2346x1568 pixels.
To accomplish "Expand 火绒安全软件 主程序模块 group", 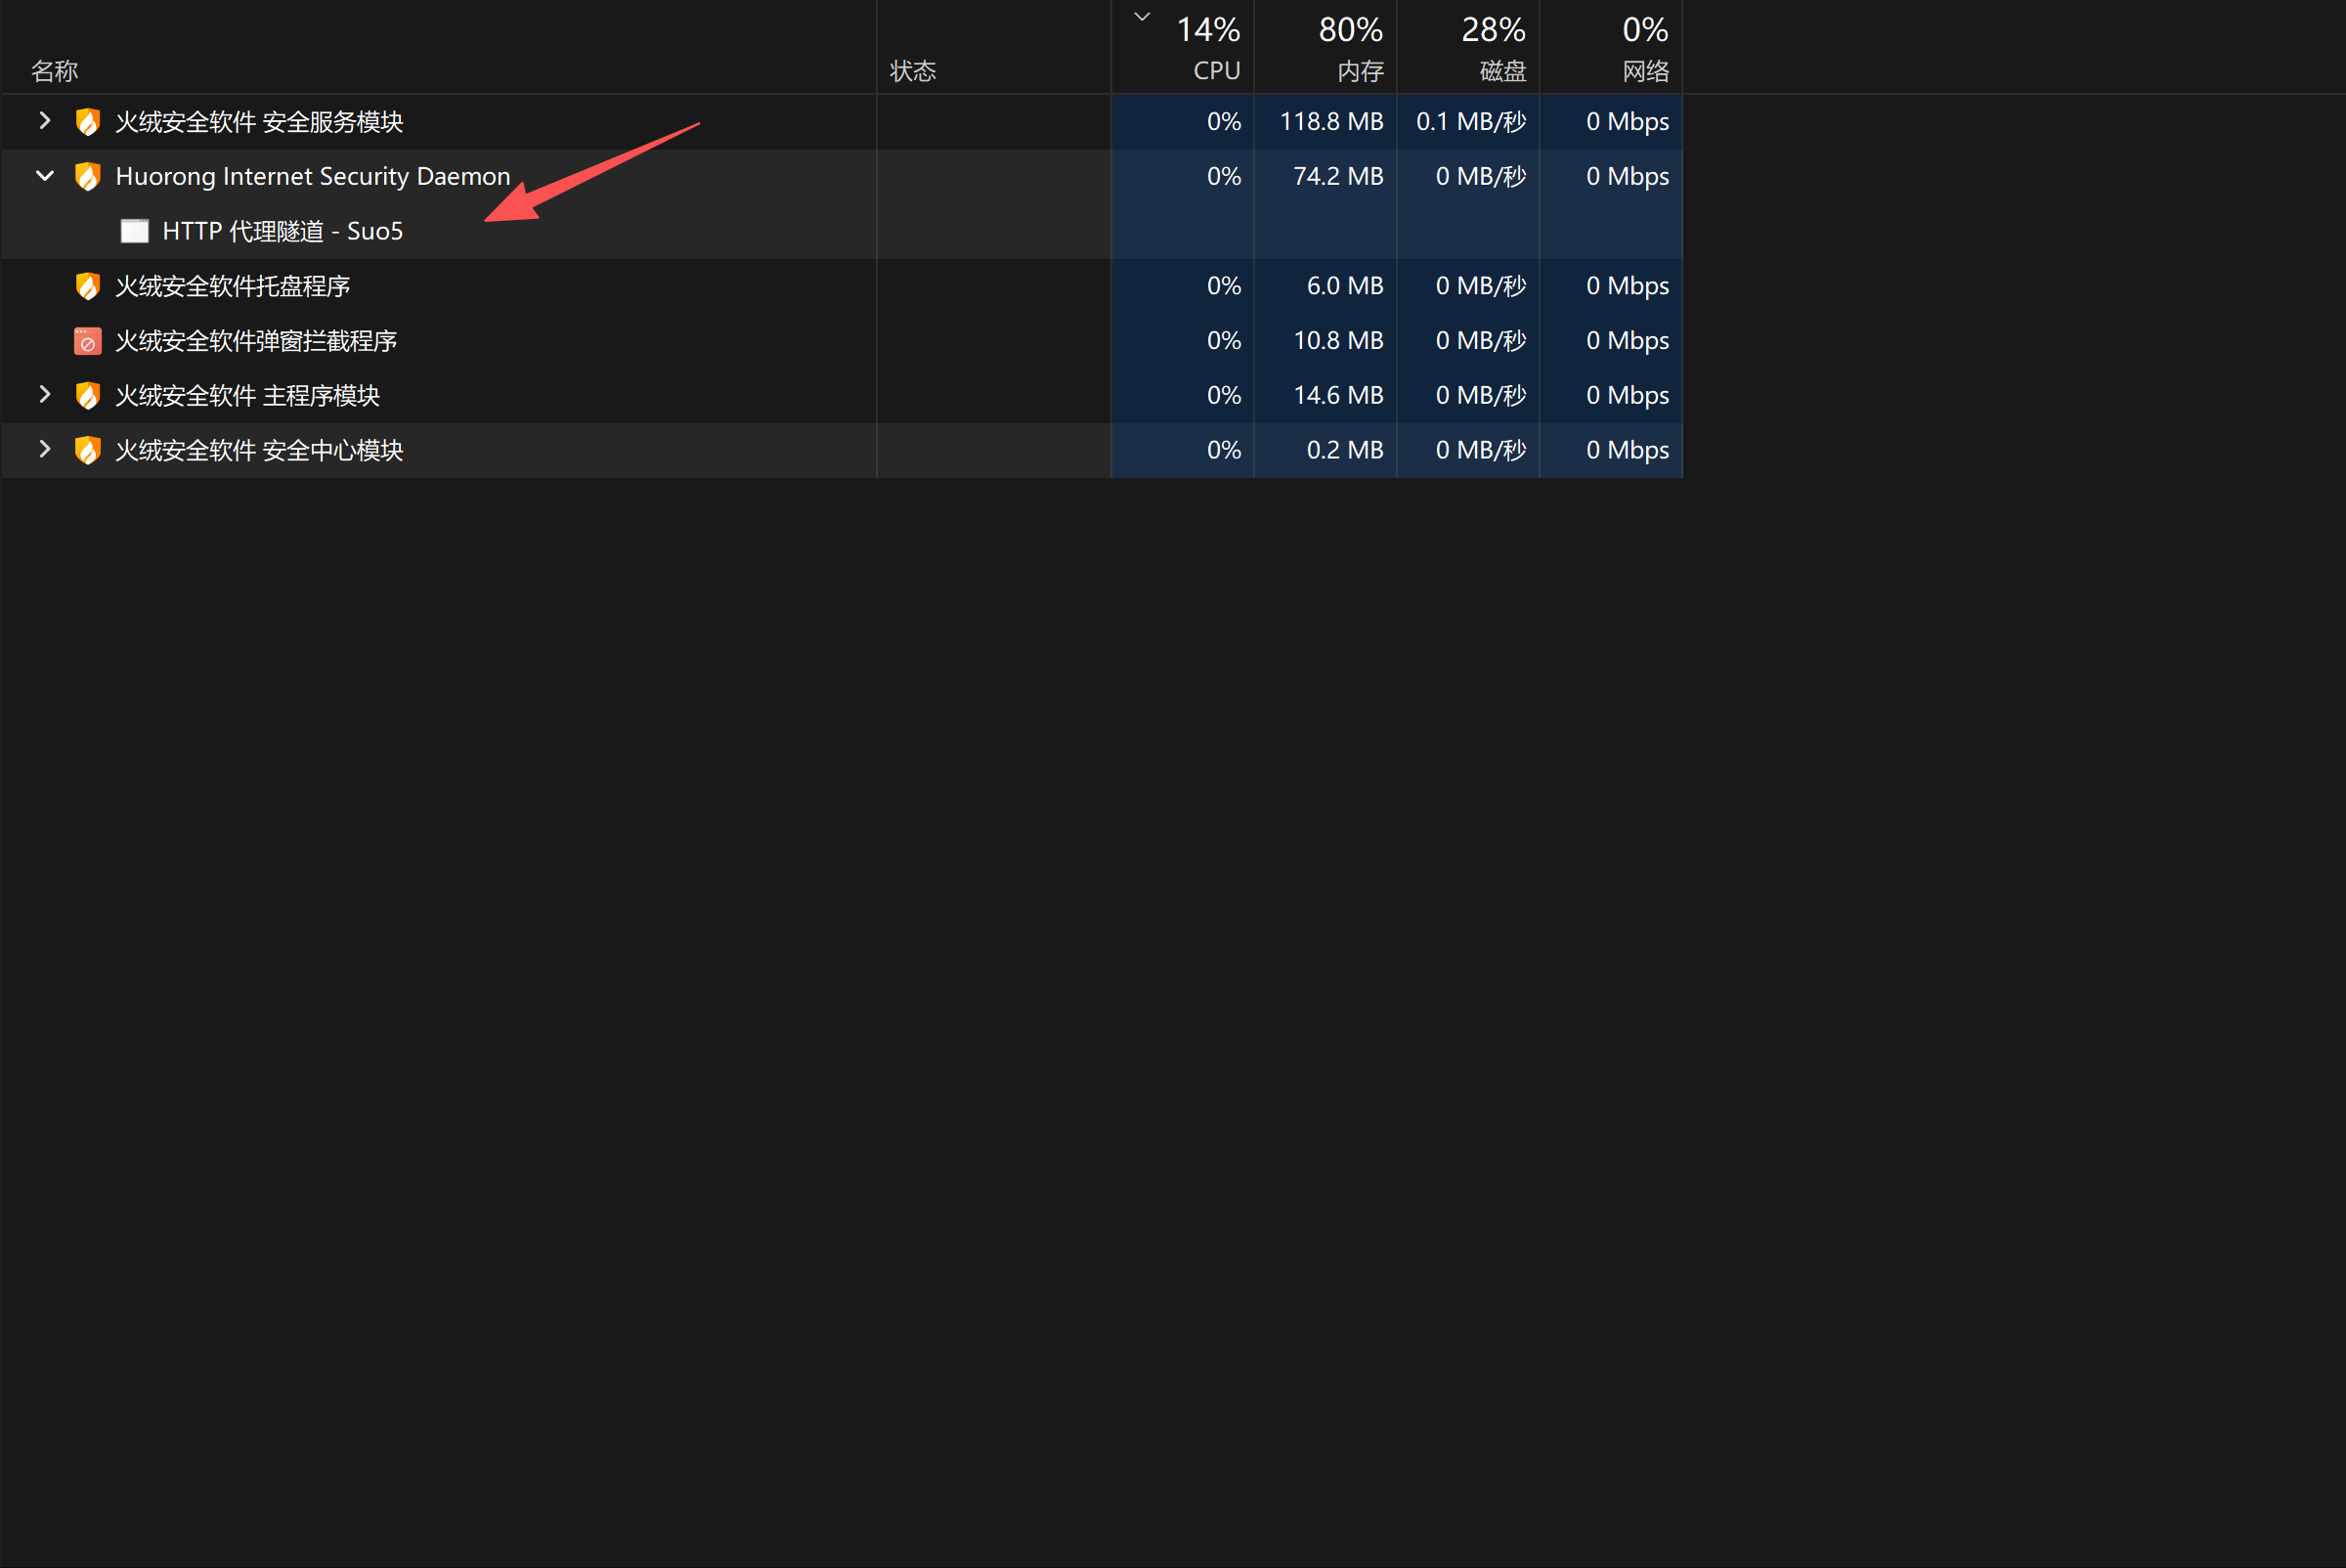I will click(44, 395).
